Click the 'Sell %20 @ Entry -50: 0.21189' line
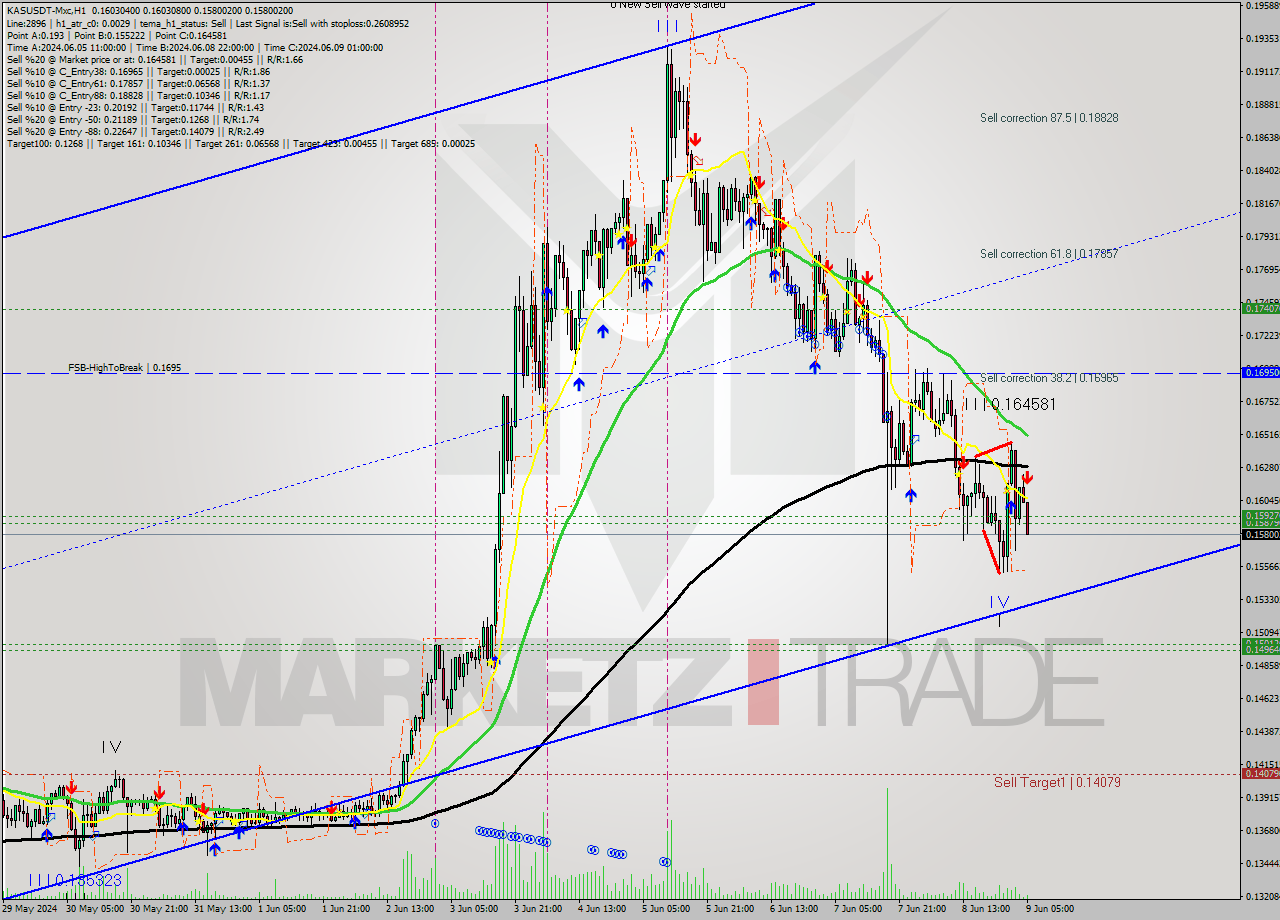 point(133,119)
